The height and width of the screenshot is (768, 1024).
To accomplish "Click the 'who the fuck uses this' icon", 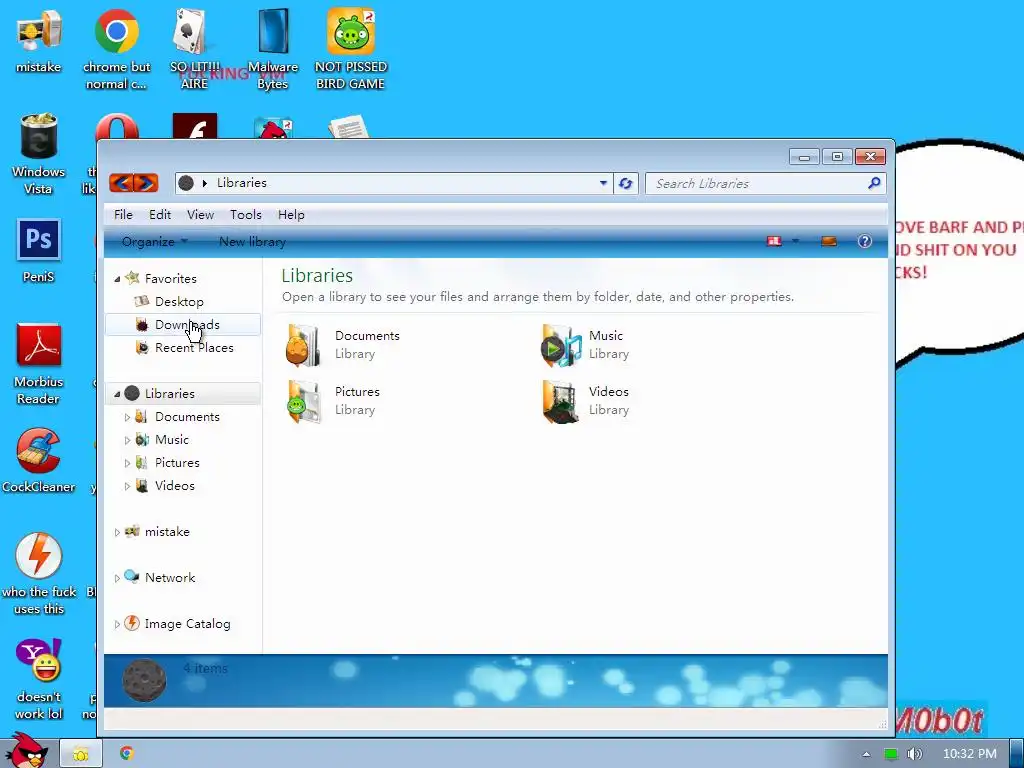I will [x=39, y=574].
